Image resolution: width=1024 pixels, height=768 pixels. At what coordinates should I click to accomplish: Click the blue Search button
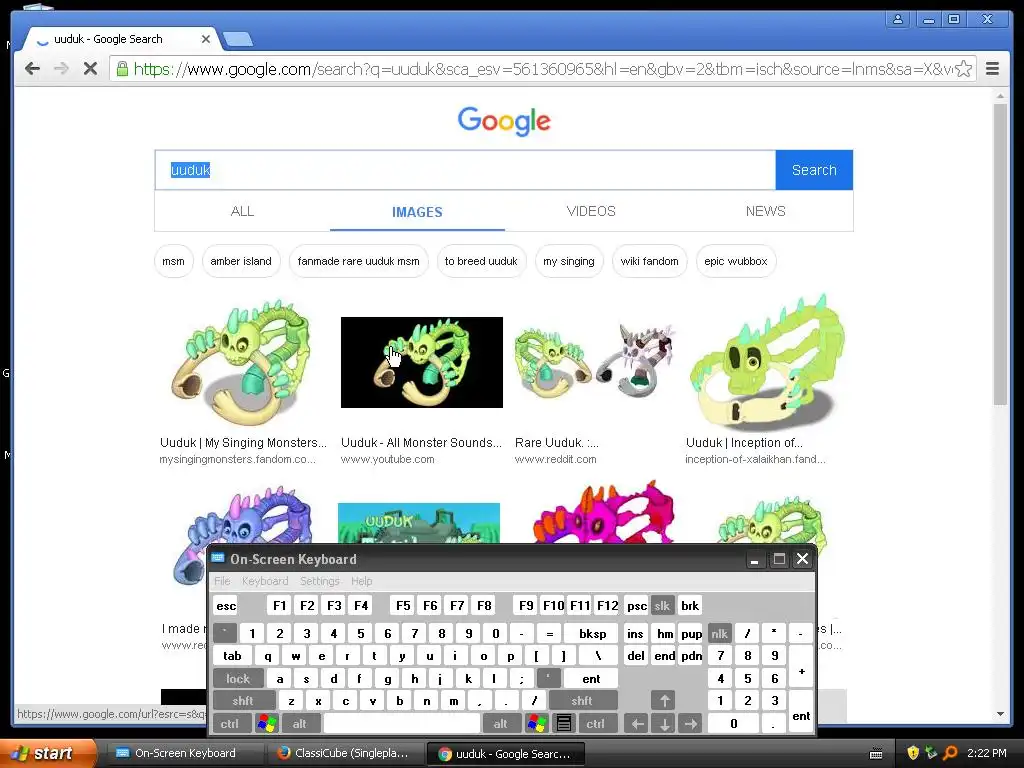[814, 170]
